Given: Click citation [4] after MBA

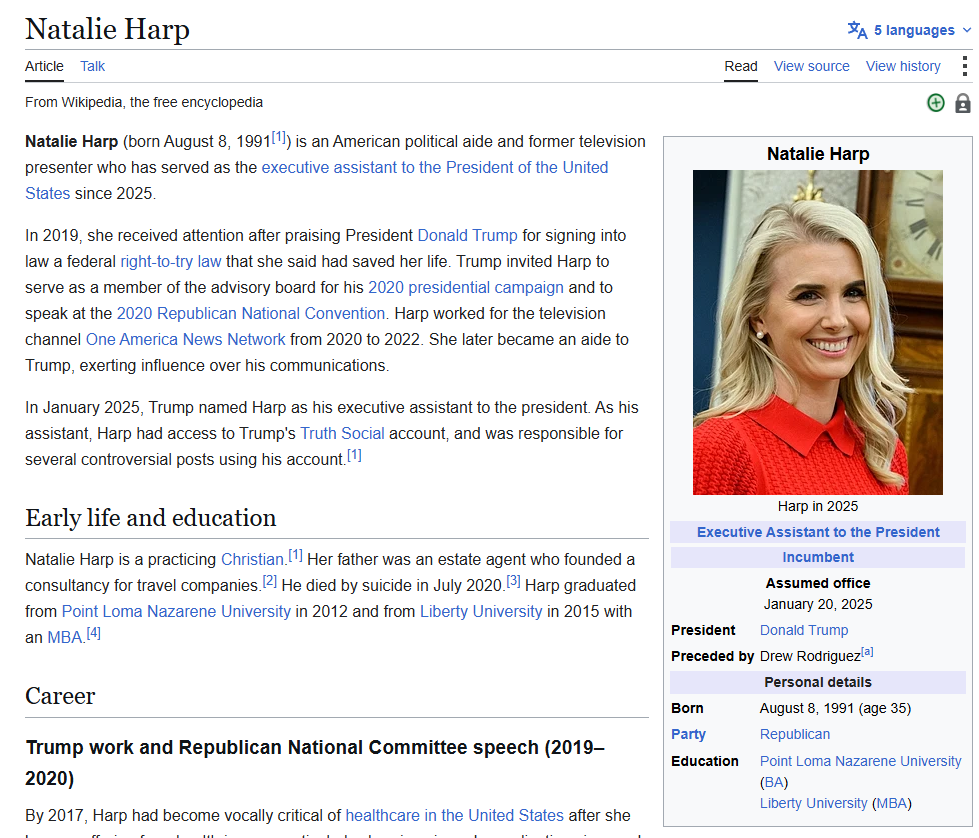Looking at the screenshot, I should [94, 633].
